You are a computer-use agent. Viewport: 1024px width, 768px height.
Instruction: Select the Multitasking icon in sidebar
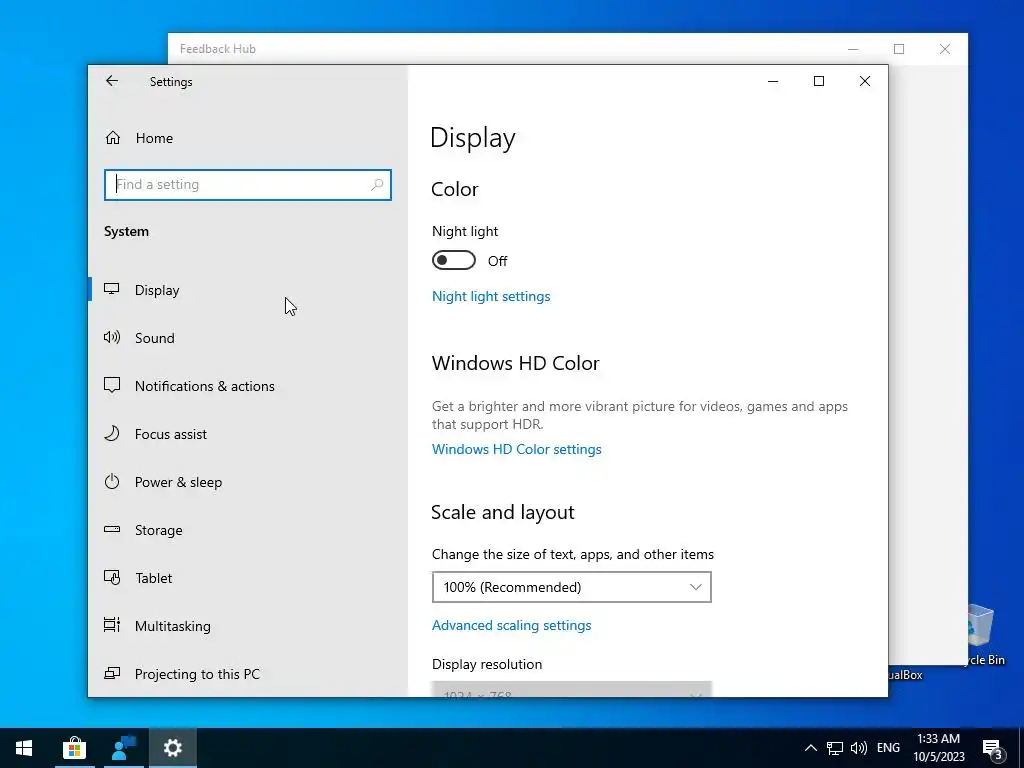(112, 626)
